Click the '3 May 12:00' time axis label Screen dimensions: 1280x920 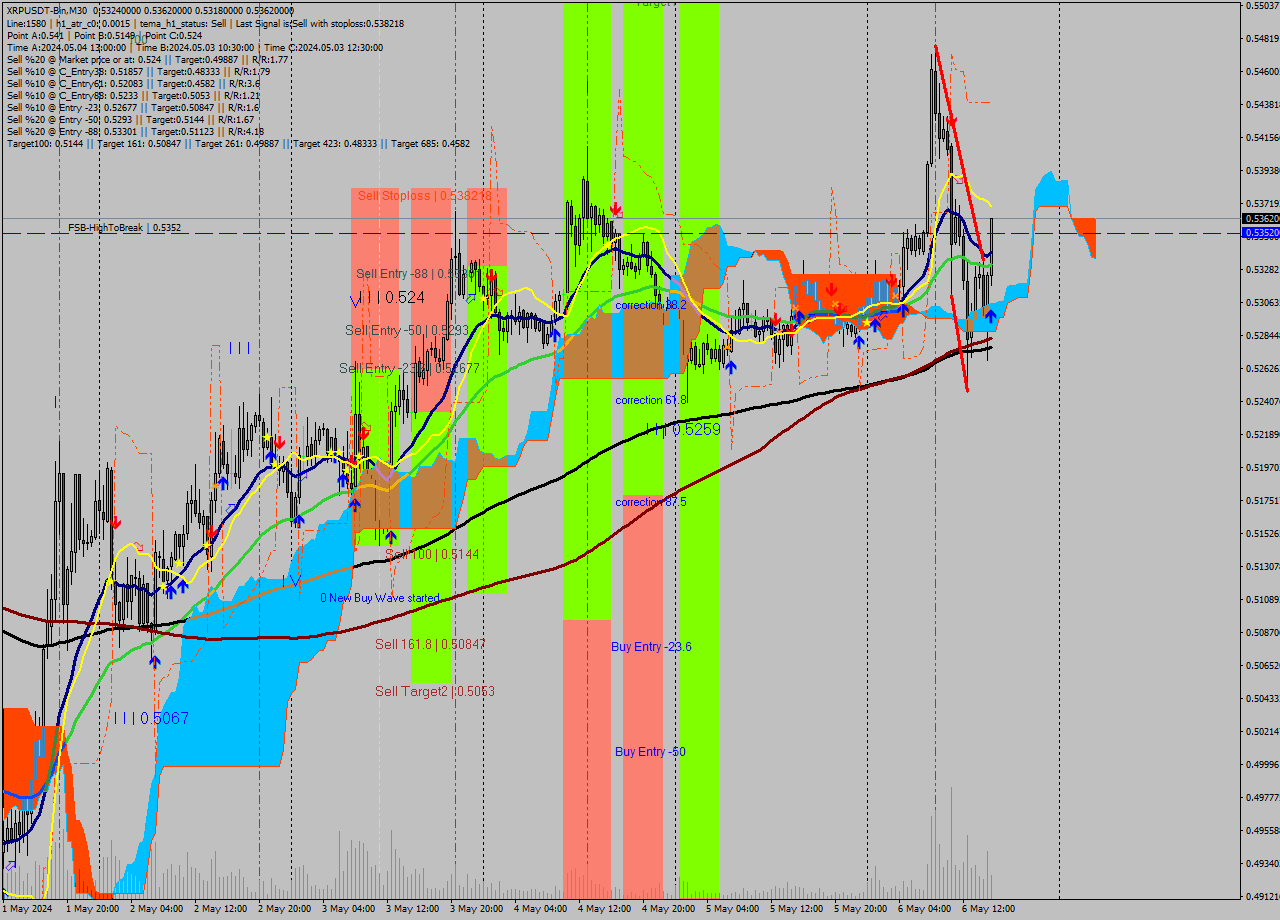point(413,909)
